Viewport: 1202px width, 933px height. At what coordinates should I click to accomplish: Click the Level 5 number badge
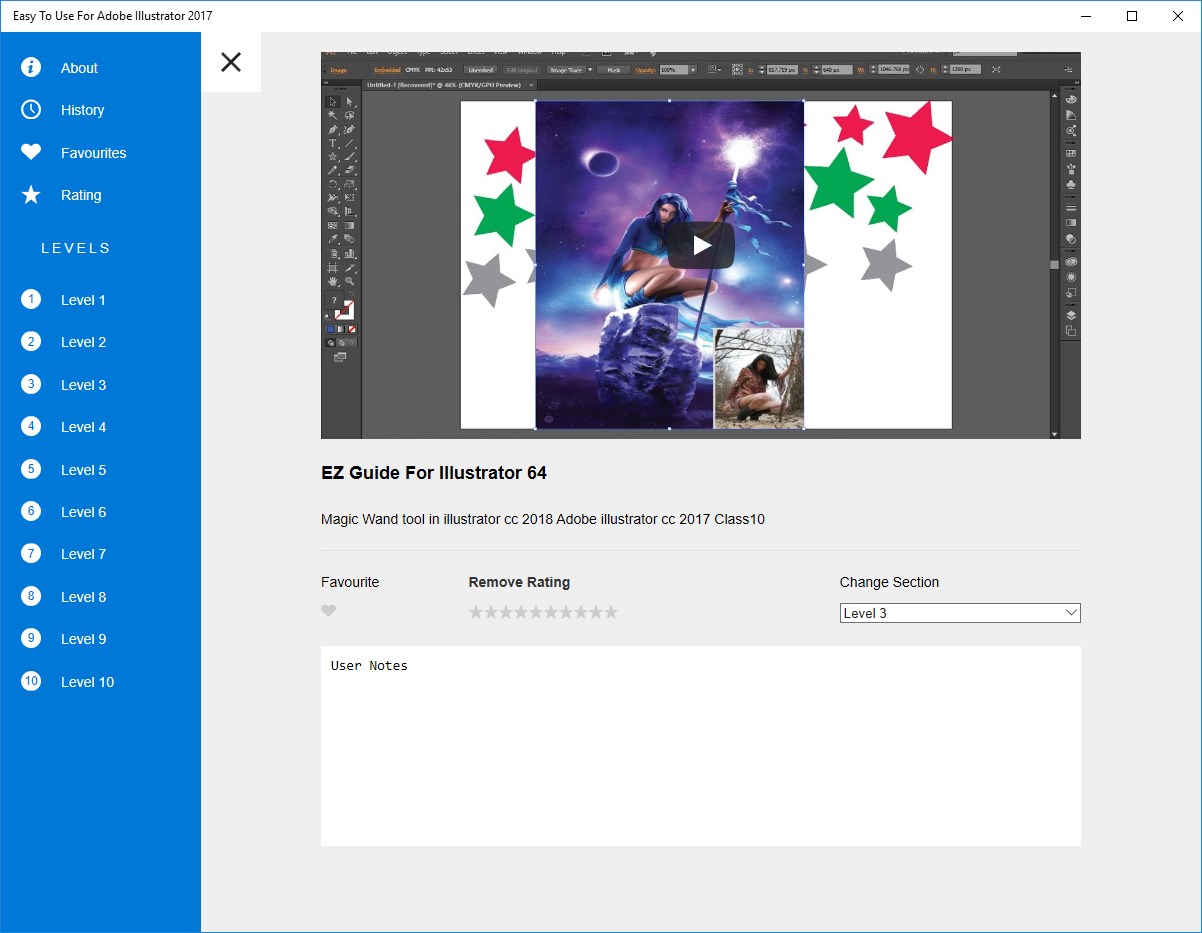click(x=31, y=469)
